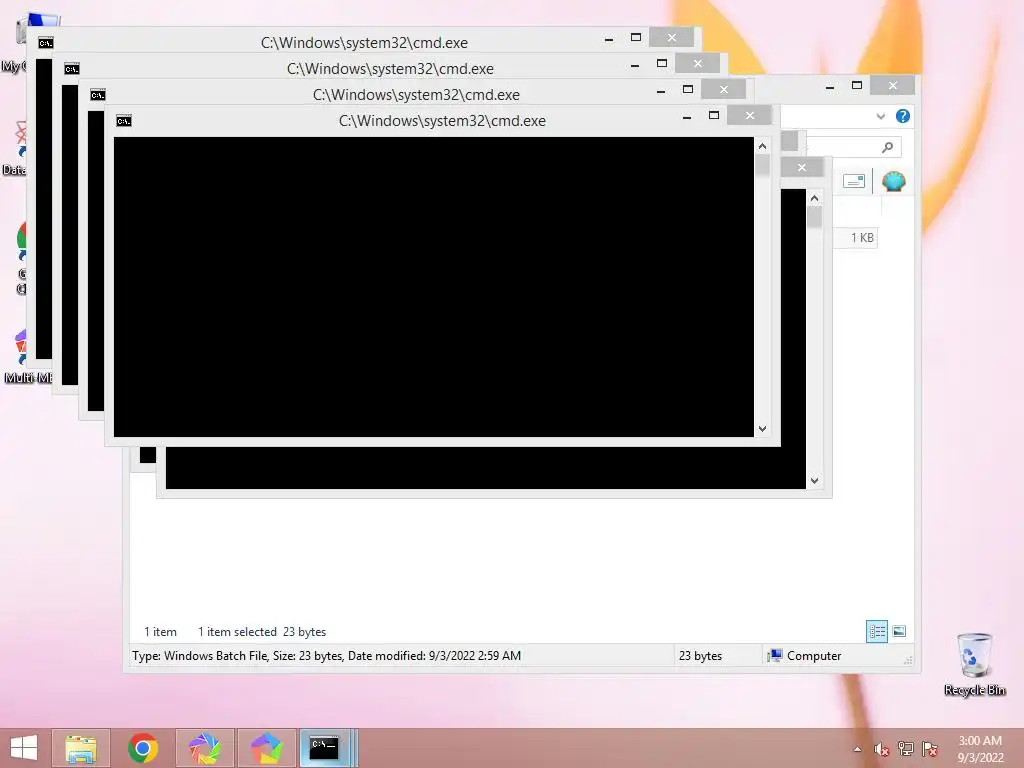The height and width of the screenshot is (768, 1024).
Task: Switch Explorer to Large icons view
Action: [899, 631]
